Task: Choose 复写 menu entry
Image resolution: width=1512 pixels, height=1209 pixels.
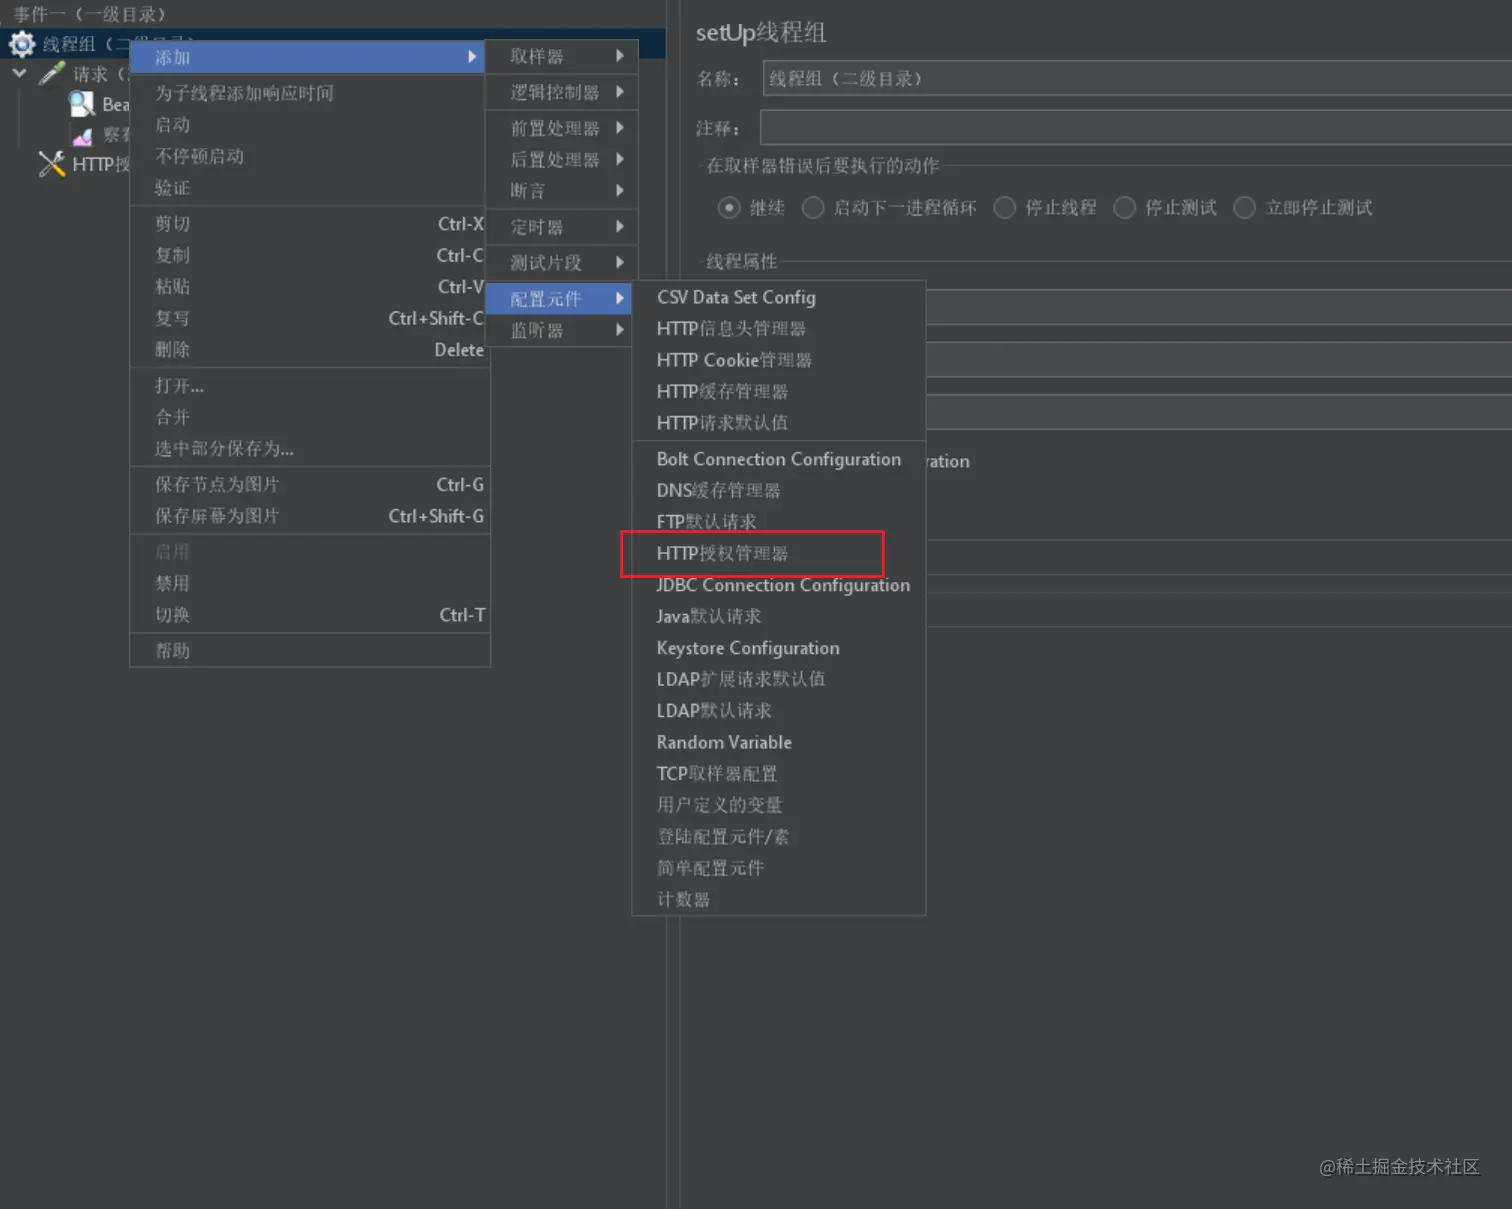Action: 310,318
